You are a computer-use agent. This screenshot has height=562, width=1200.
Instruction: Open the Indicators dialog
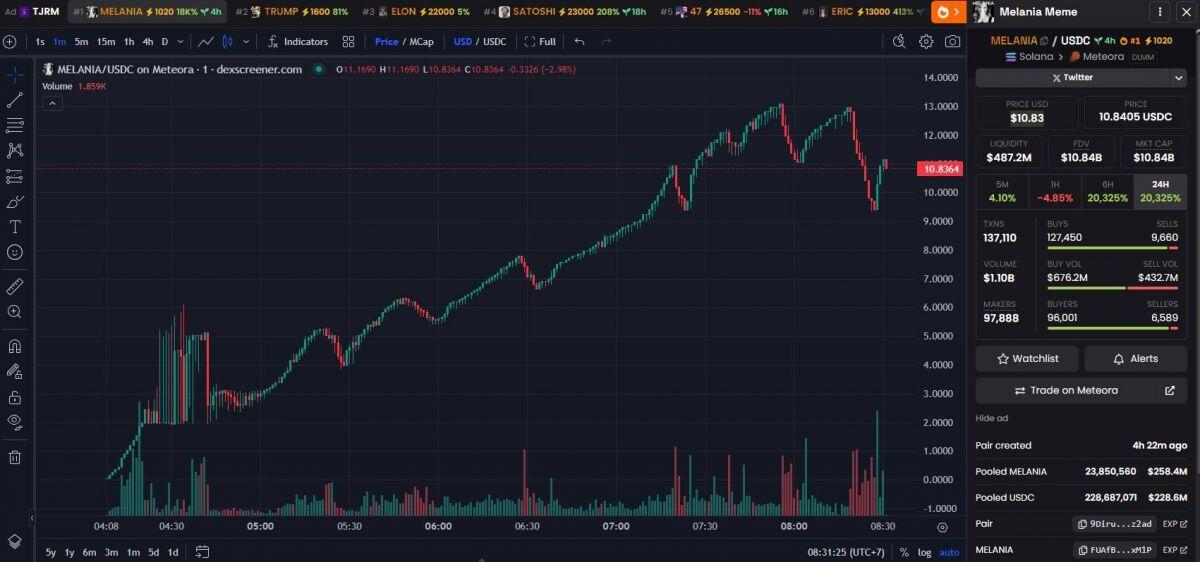(298, 42)
